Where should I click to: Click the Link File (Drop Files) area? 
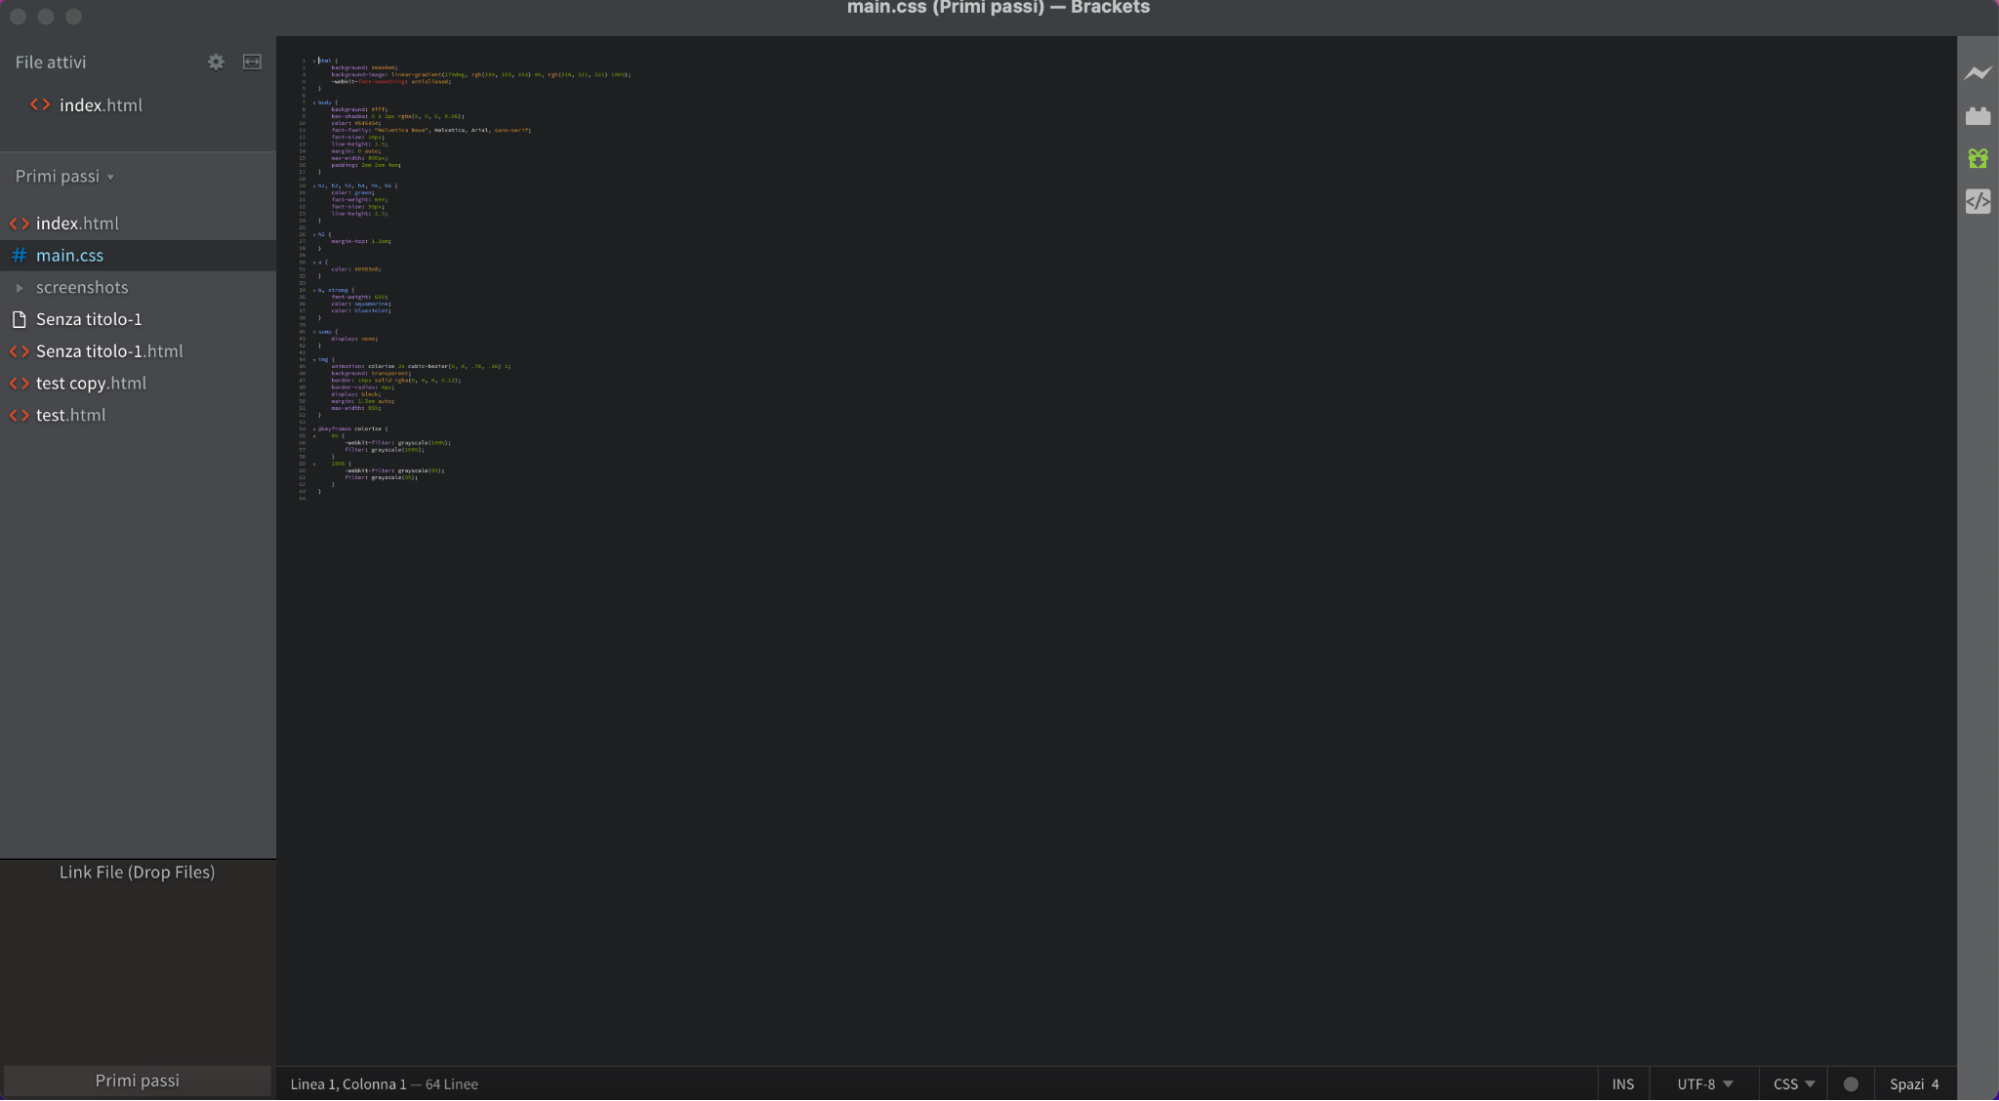point(137,872)
